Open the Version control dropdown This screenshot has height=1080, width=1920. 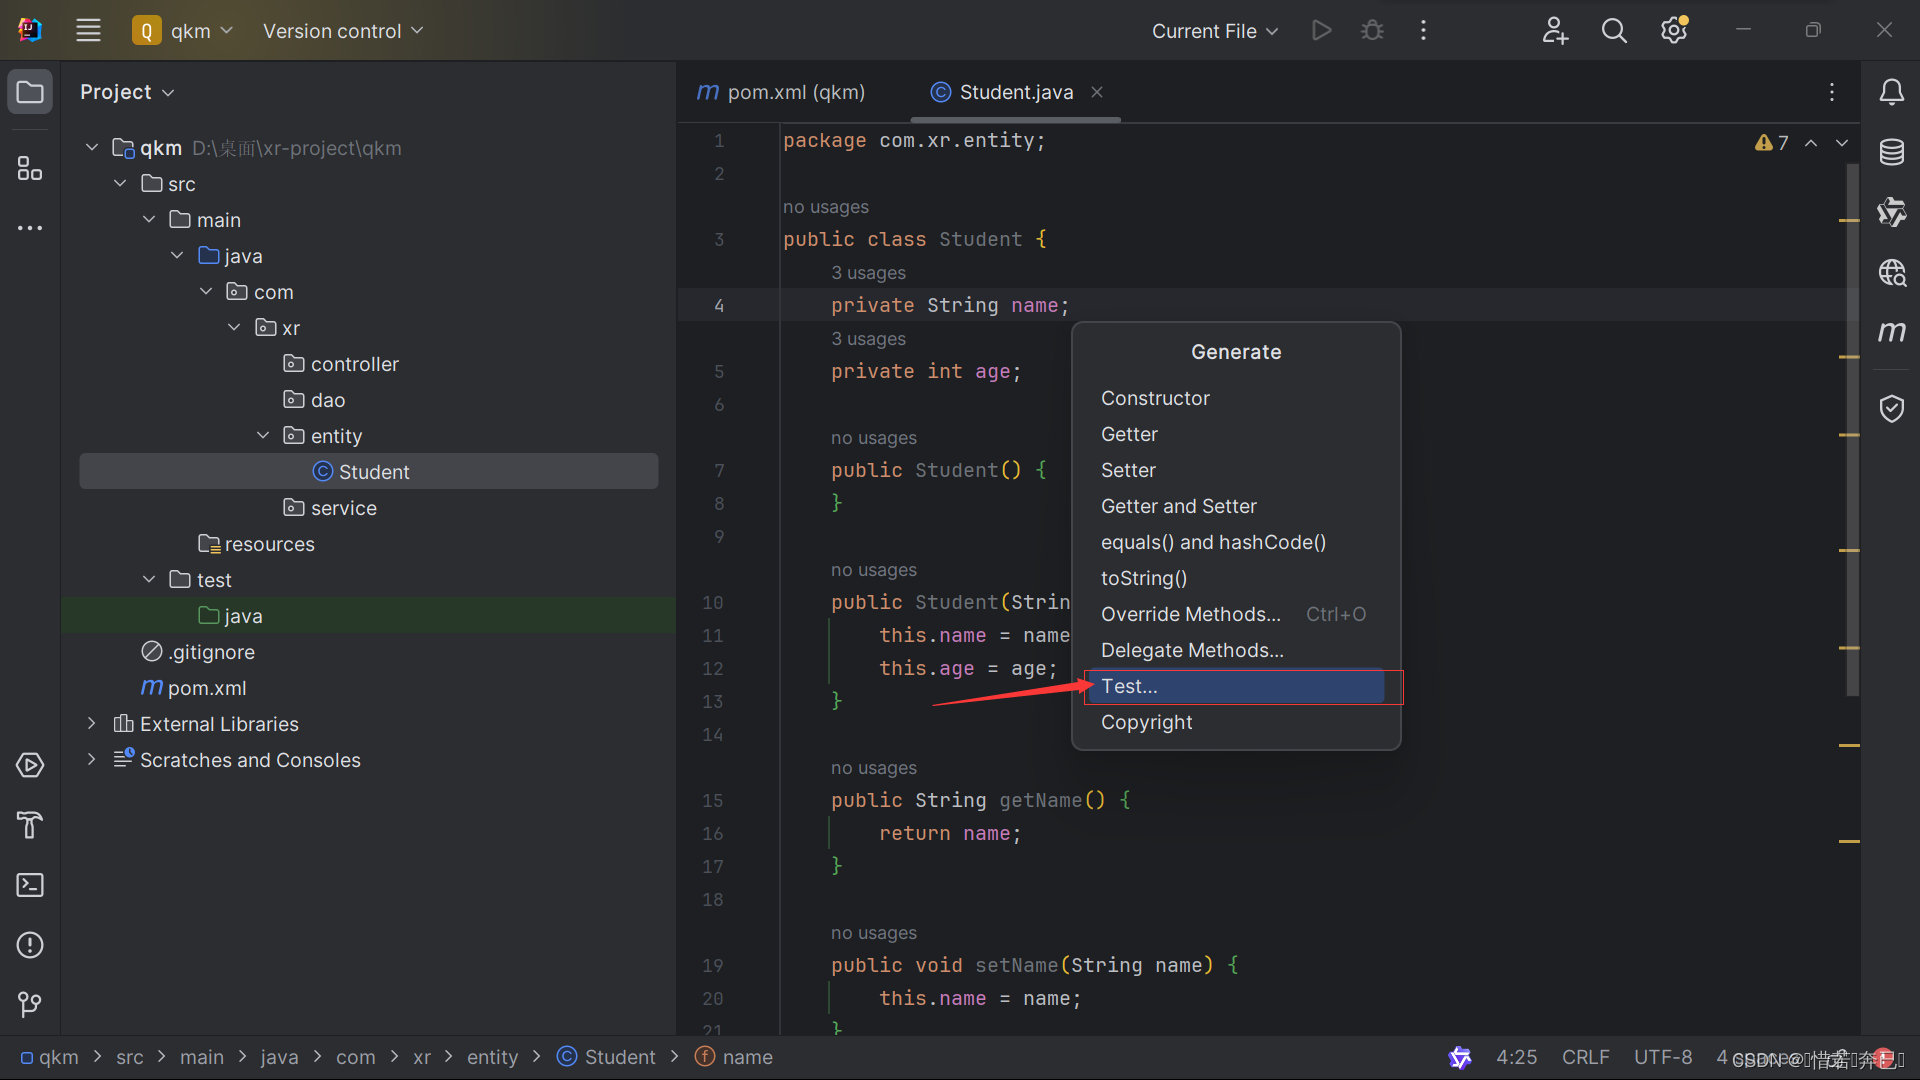point(343,31)
